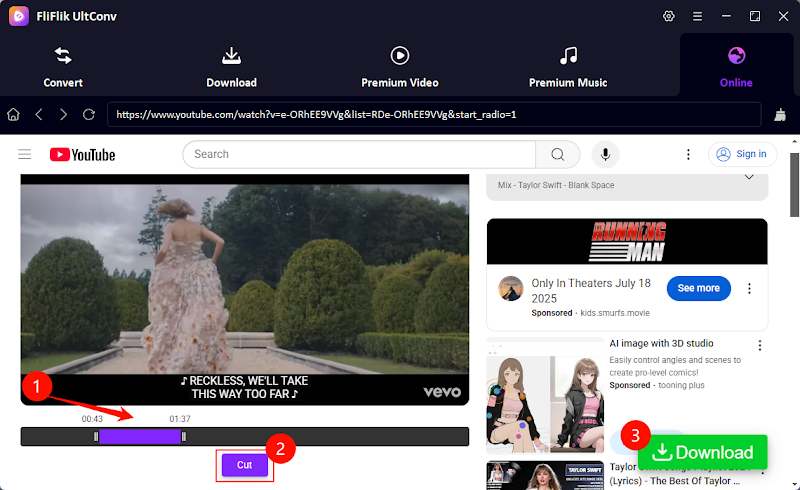Screen dimensions: 800x490
Task: Click the YouTube logo
Action: [x=83, y=154]
